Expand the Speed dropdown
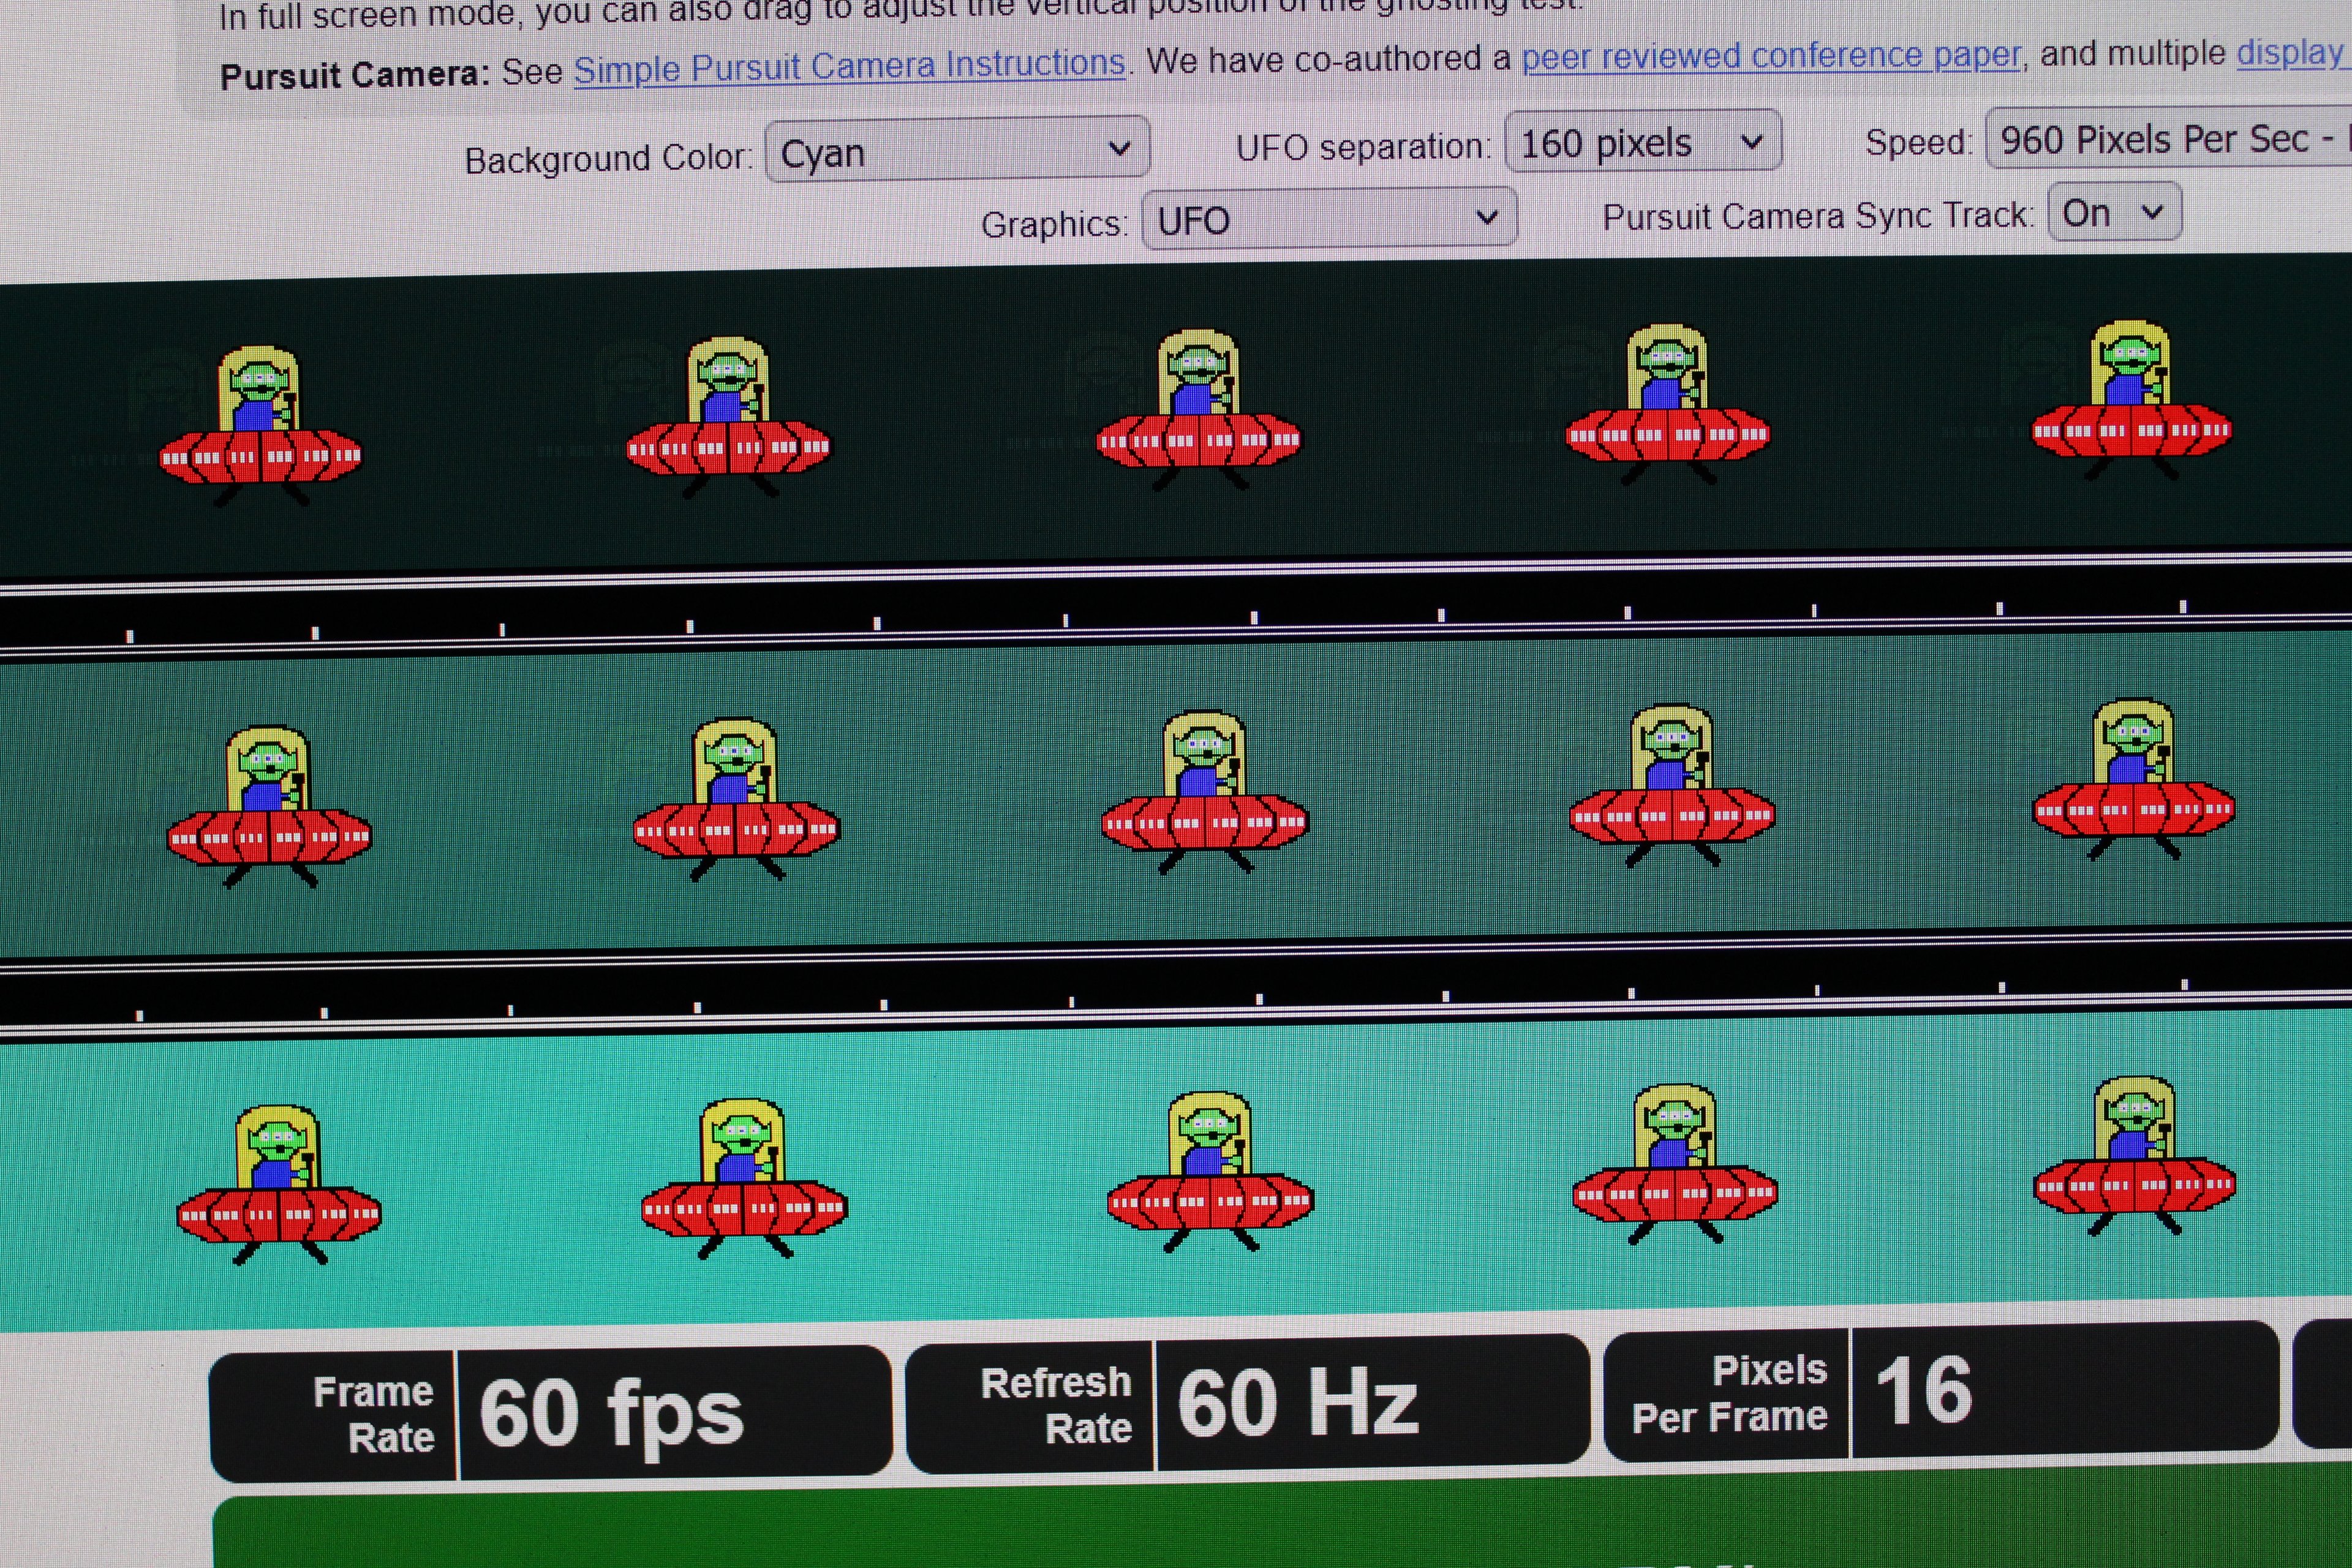 [x=2170, y=138]
